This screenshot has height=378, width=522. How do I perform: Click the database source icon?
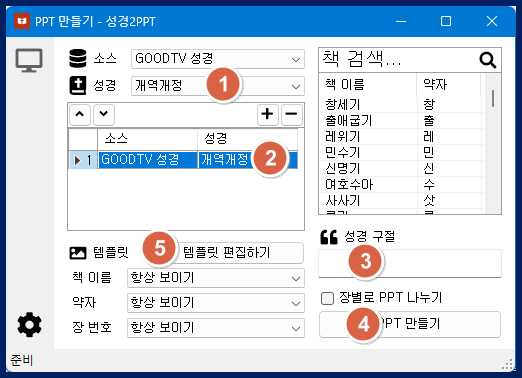(78, 59)
